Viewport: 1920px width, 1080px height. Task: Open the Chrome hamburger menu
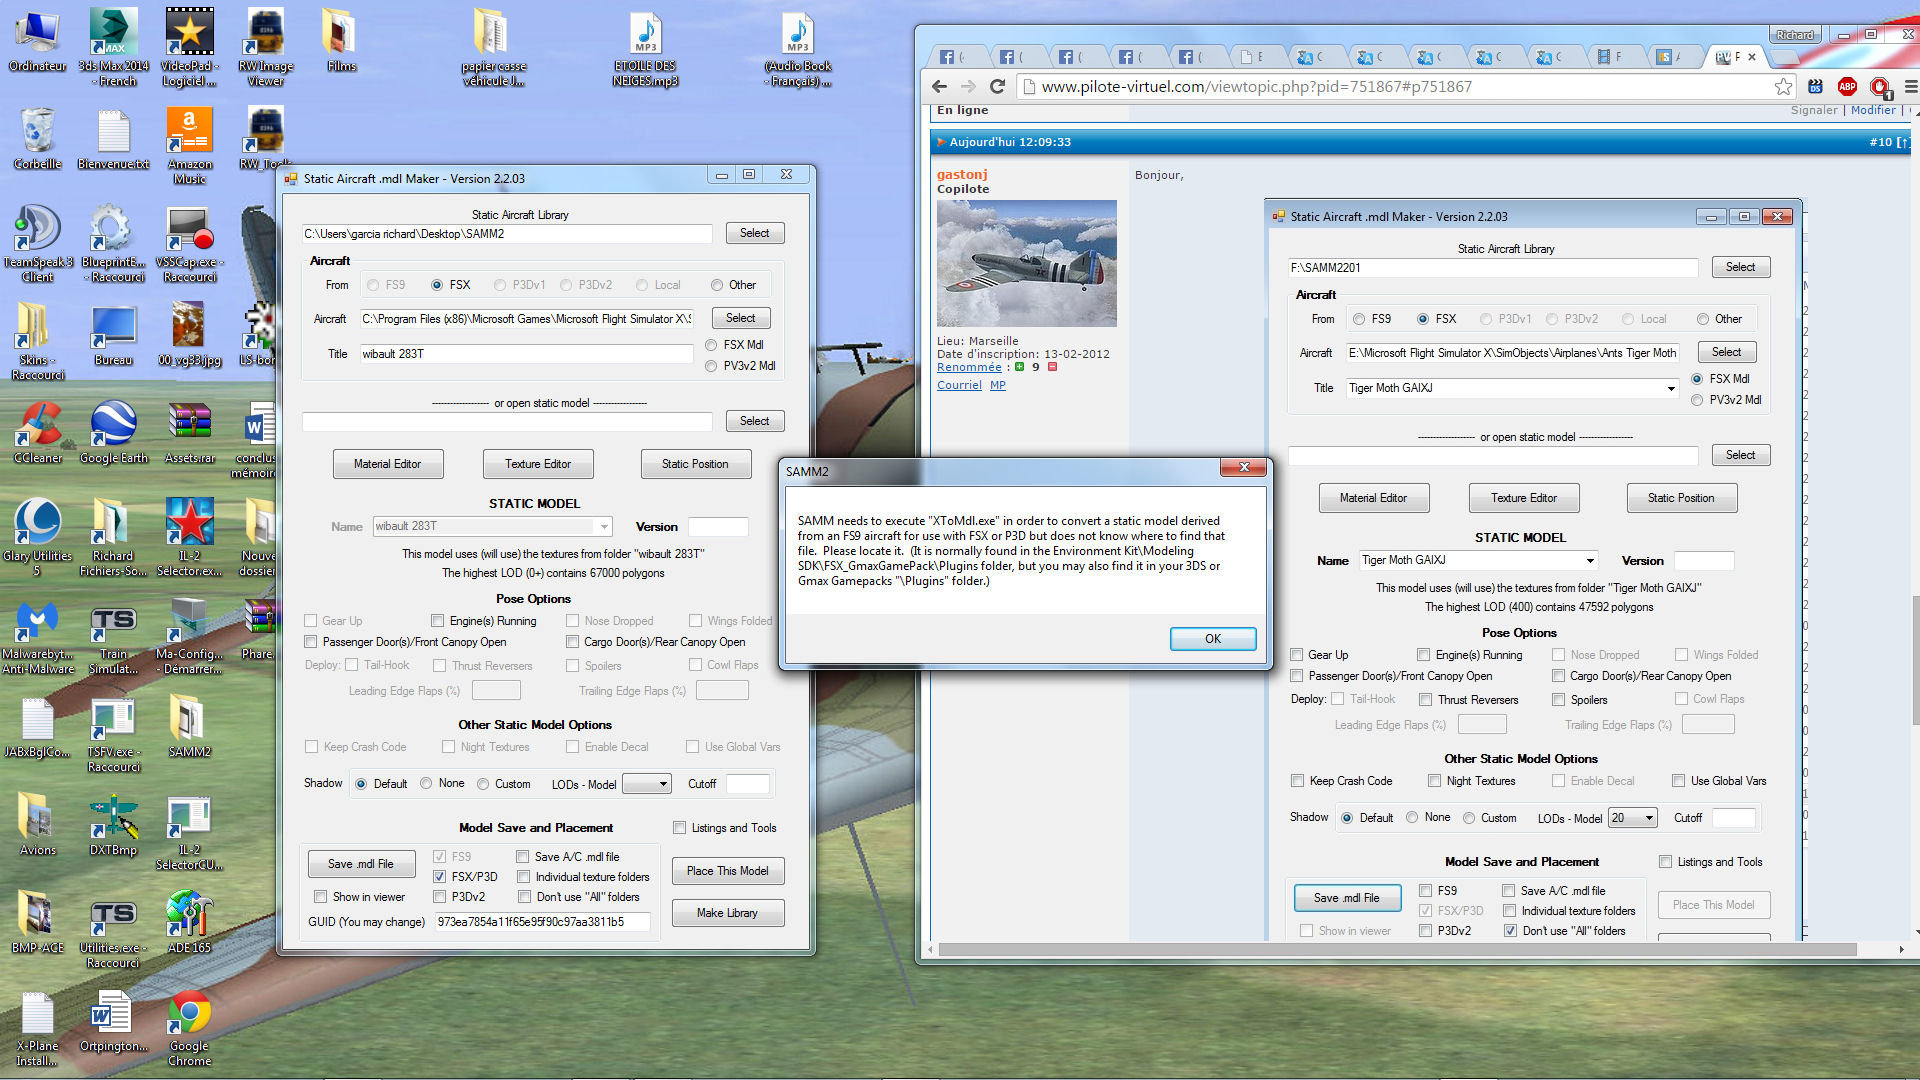pos(1911,86)
